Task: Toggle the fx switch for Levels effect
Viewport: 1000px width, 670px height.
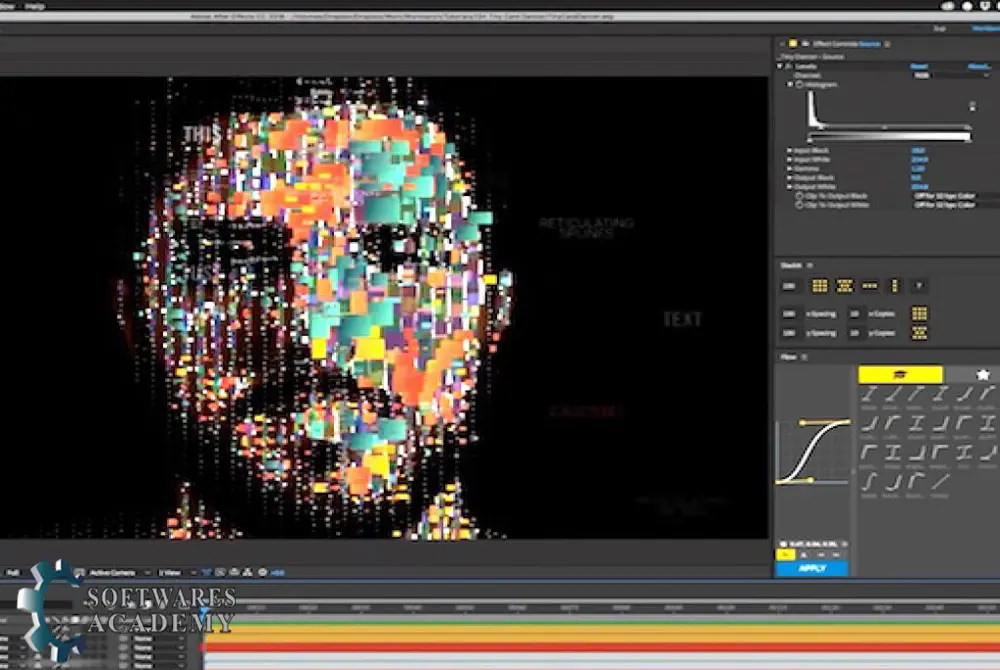Action: [789, 66]
